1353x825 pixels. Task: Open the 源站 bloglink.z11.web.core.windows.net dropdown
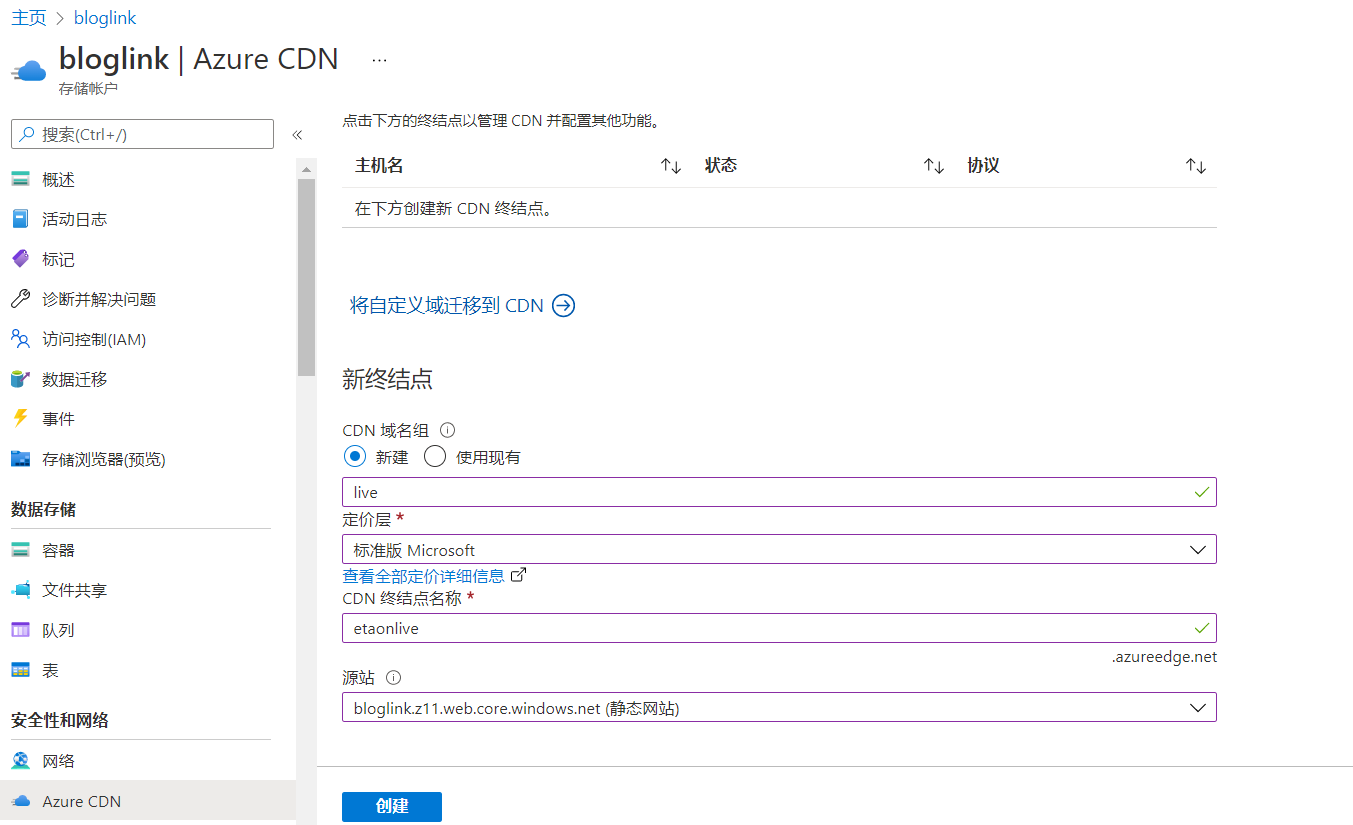click(x=779, y=707)
